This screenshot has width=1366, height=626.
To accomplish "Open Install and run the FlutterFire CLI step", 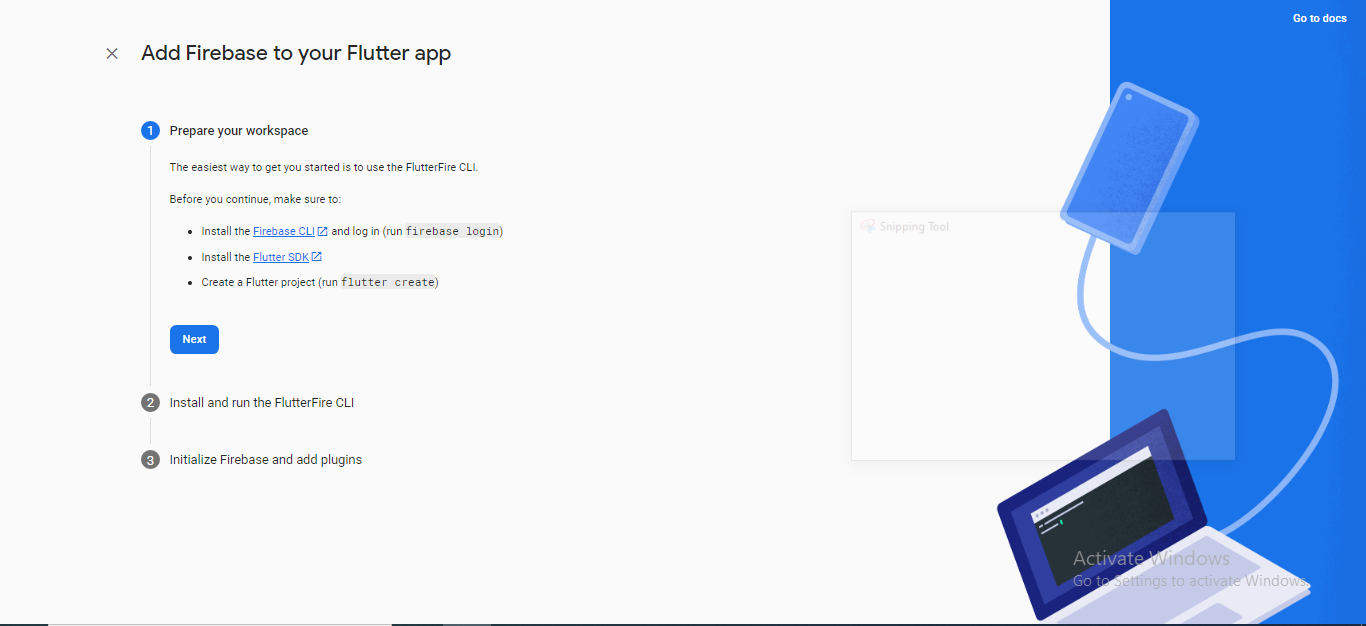I will [262, 403].
